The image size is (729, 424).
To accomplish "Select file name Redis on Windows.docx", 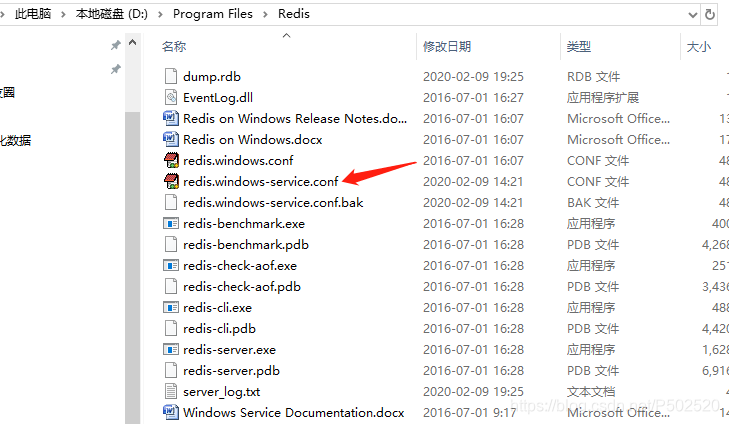I will click(253, 139).
